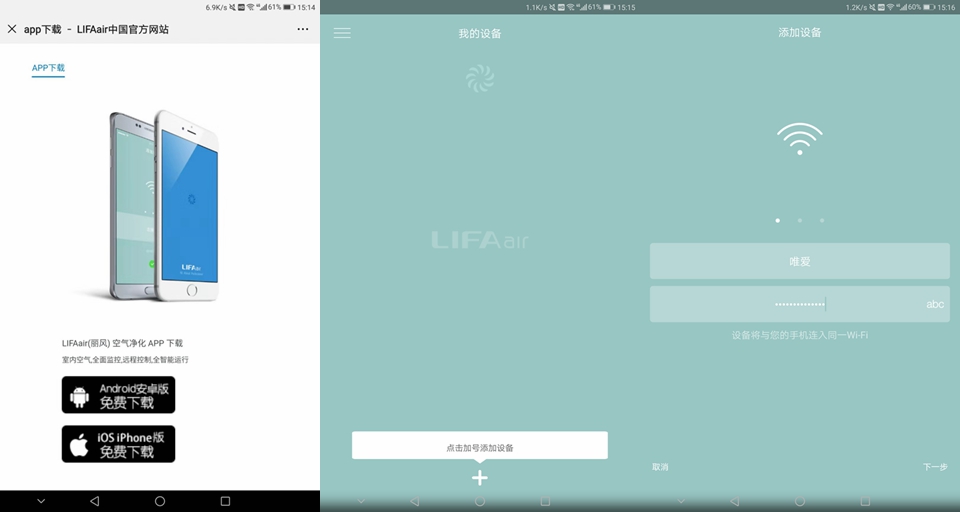The image size is (960, 512).
Task: Tap the spinning fan loading icon
Action: [x=480, y=78]
